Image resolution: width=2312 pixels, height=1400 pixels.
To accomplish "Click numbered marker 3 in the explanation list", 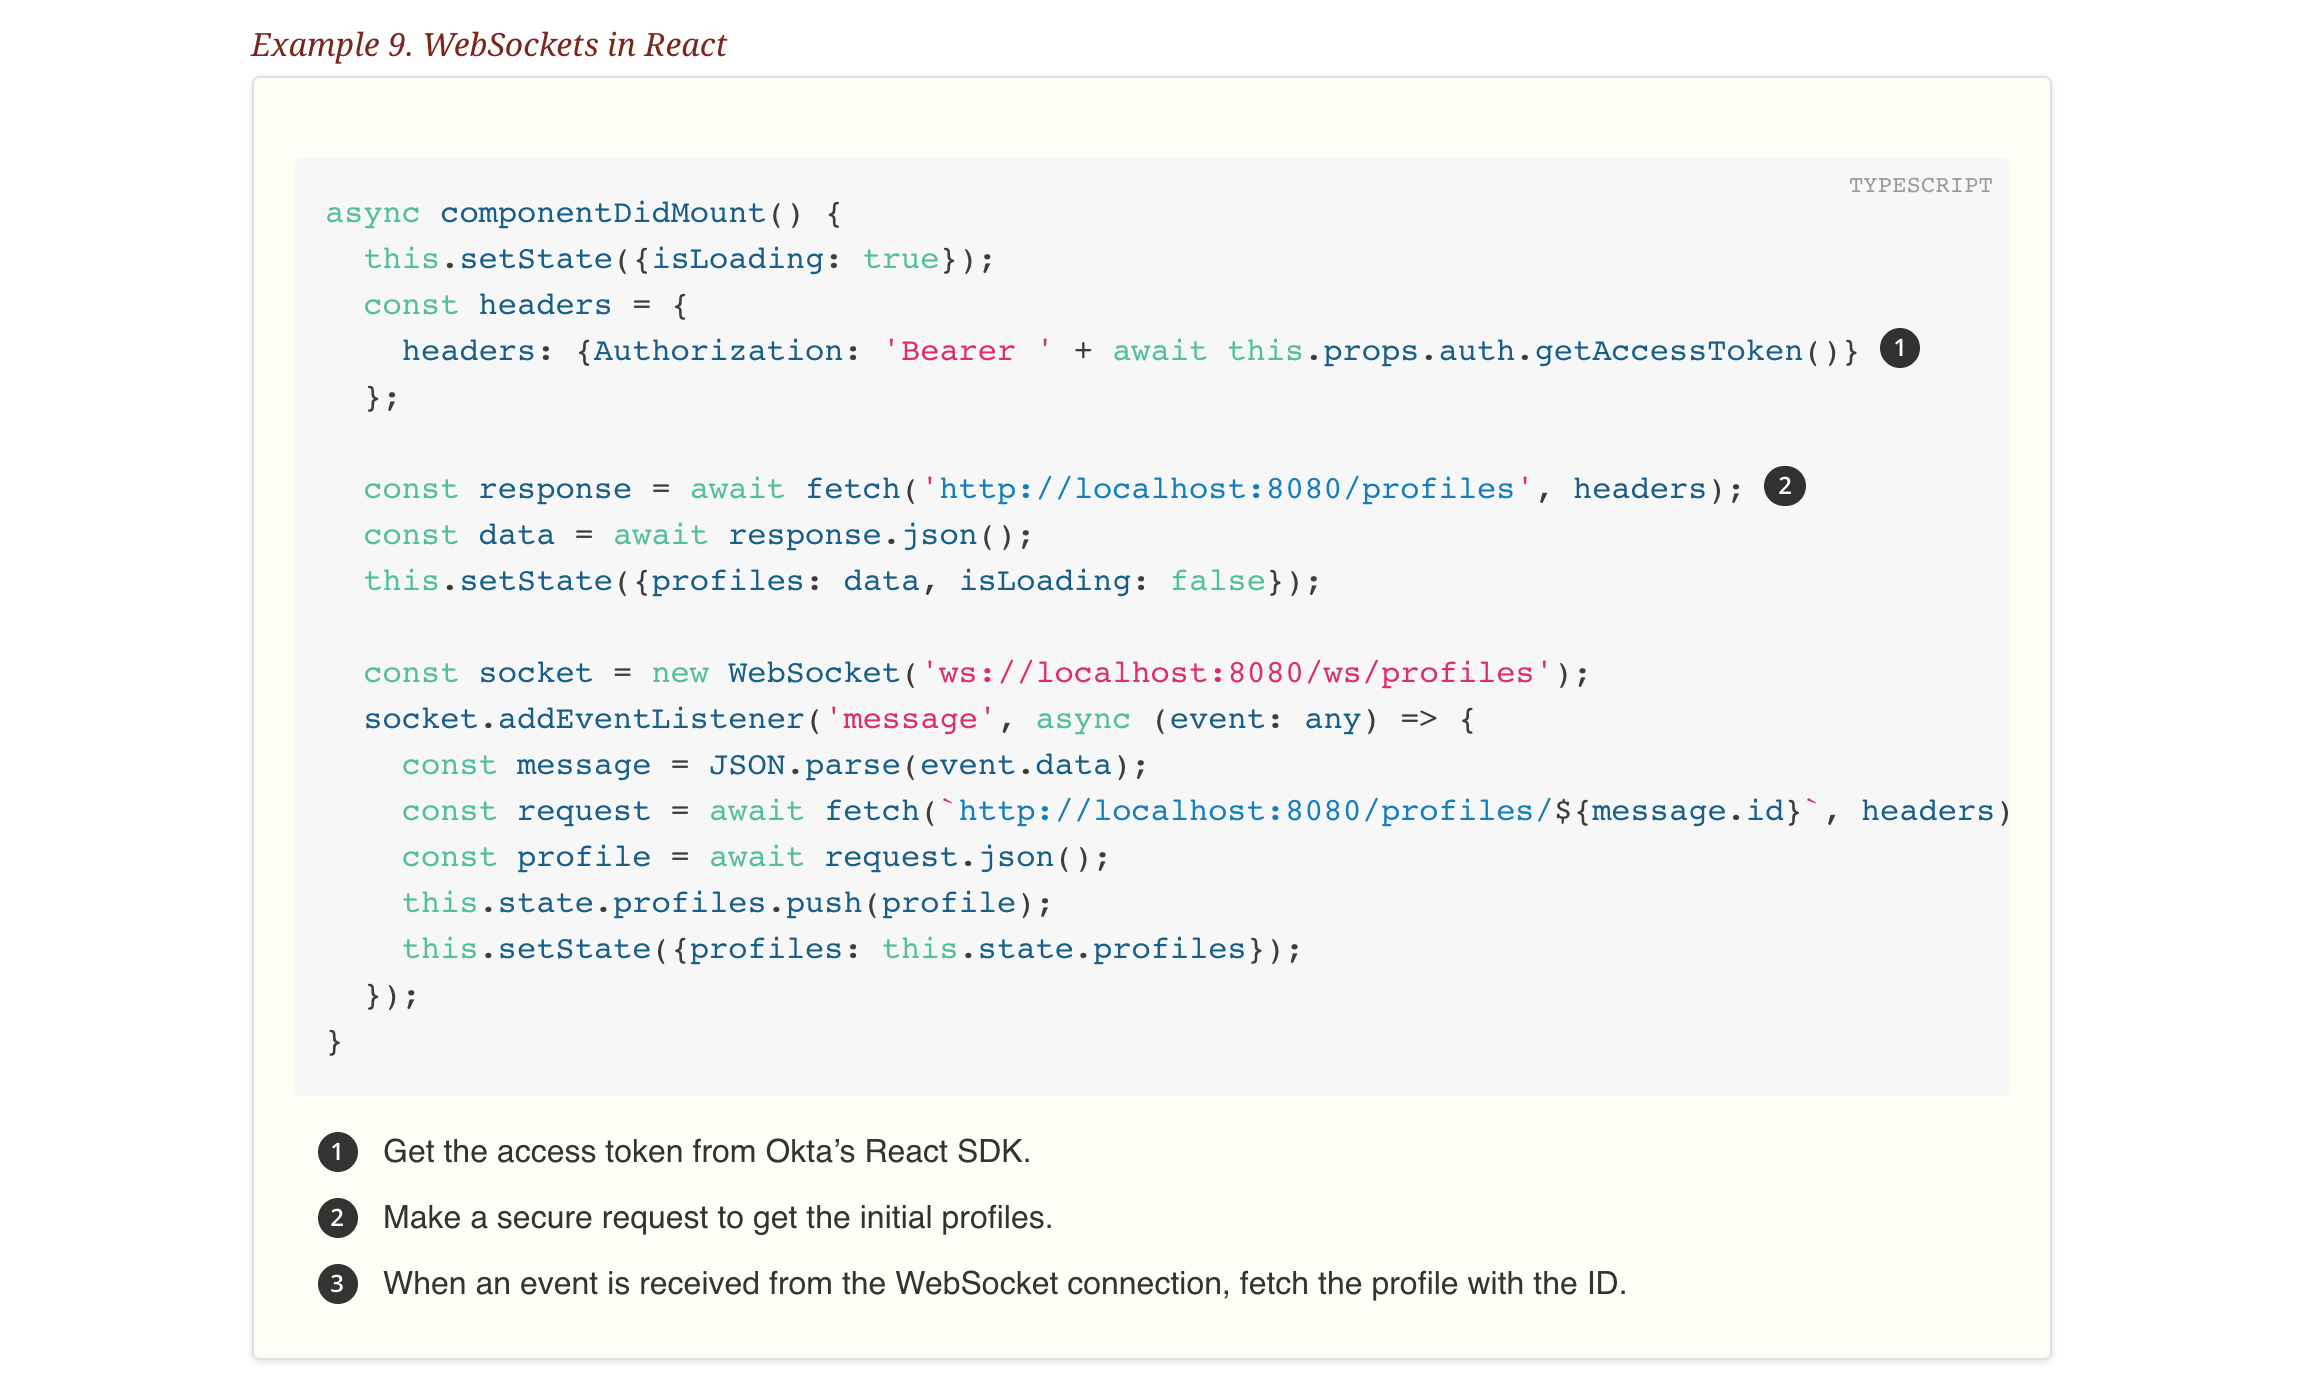I will click(x=338, y=1284).
